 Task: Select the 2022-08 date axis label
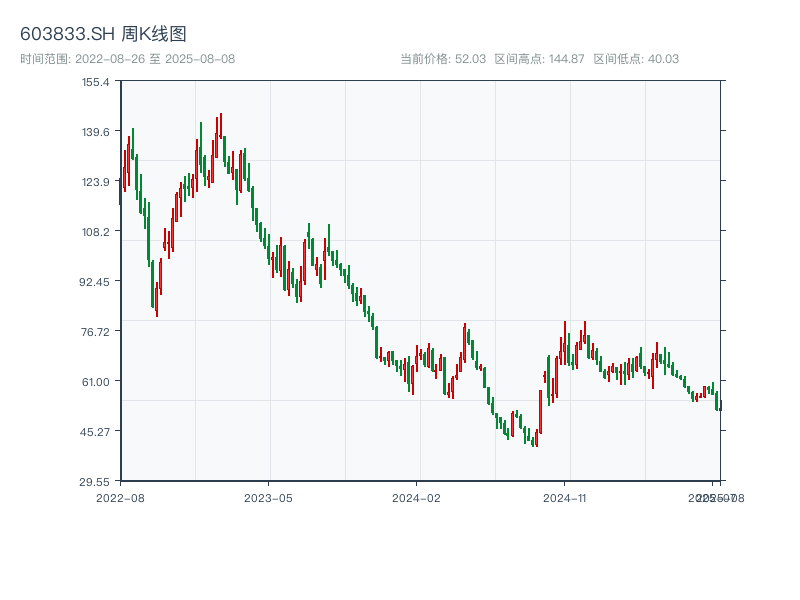pos(120,497)
